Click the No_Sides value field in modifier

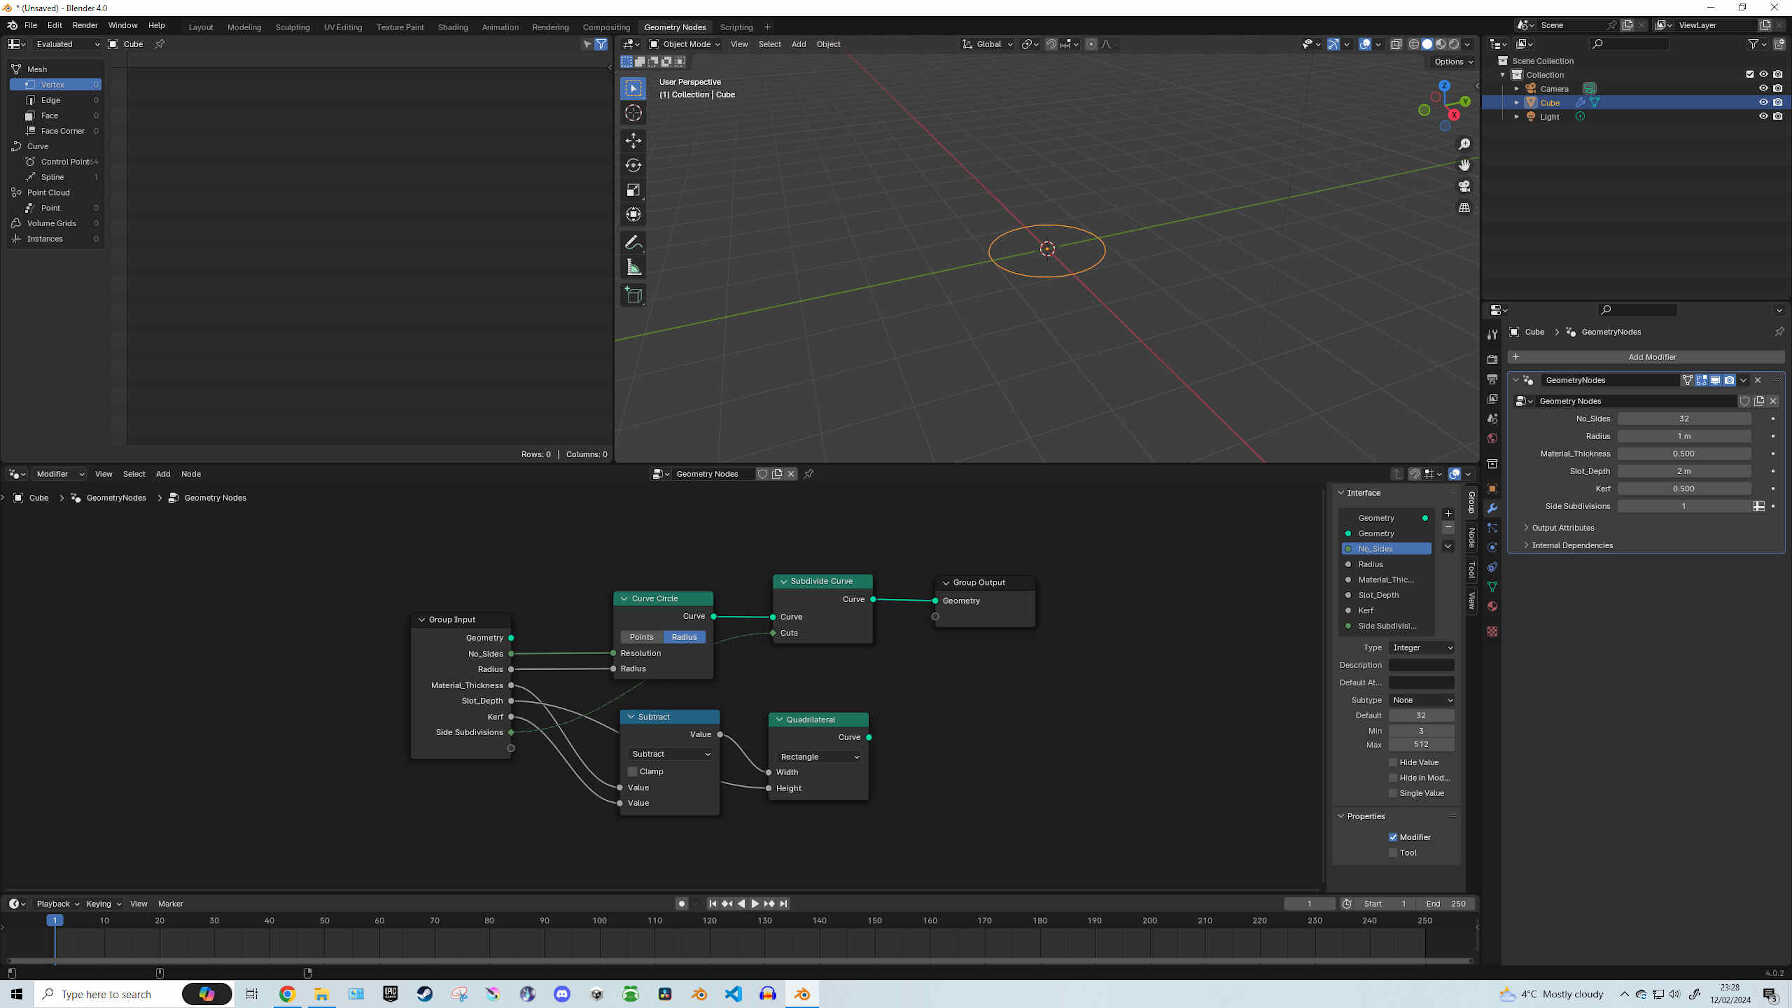[1684, 419]
